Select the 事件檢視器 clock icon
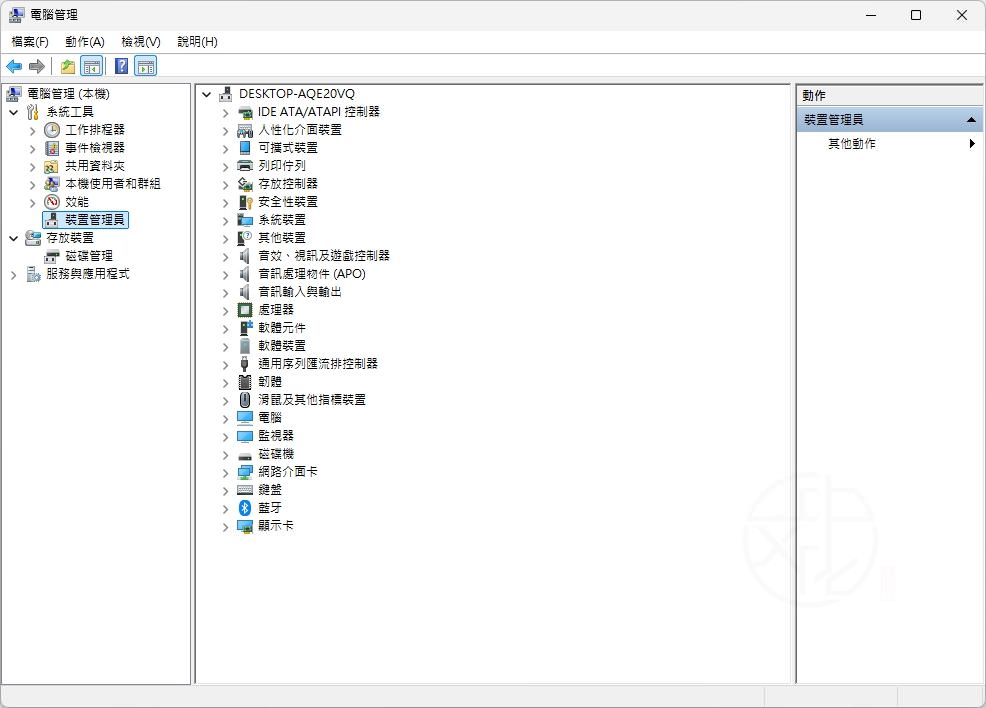986x708 pixels. [x=50, y=148]
